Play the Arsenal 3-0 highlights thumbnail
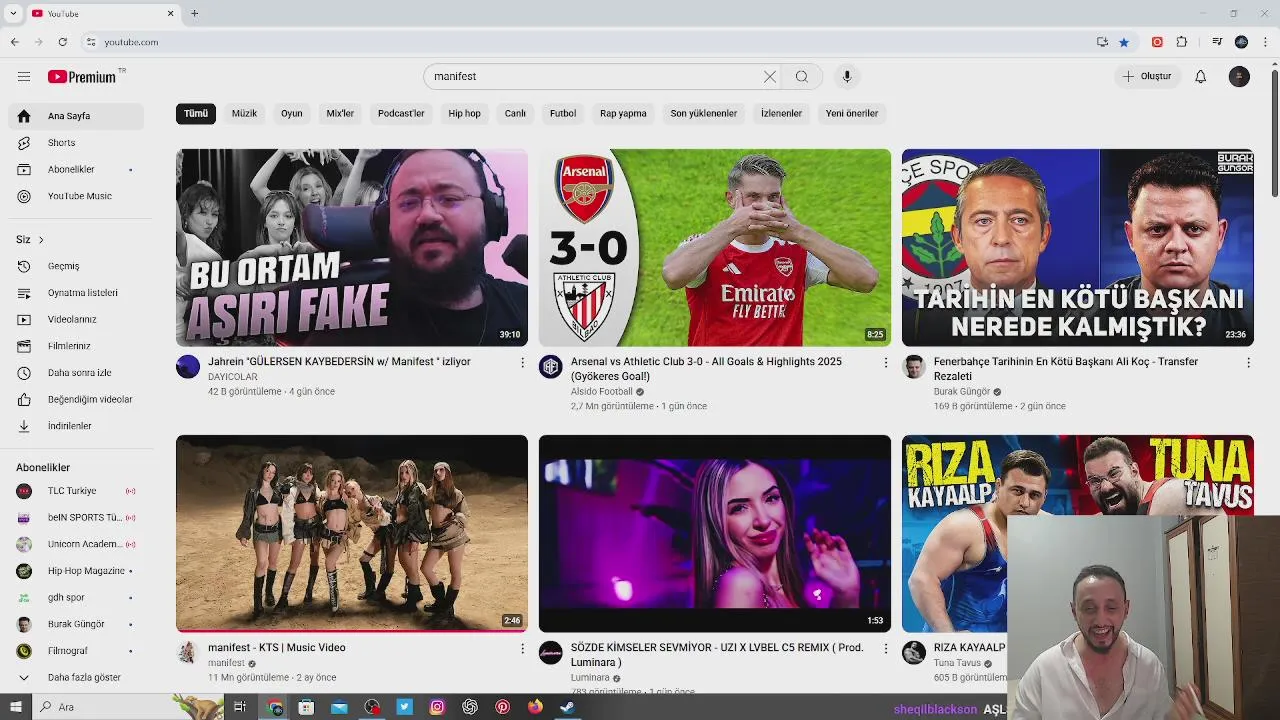Image resolution: width=1280 pixels, height=720 pixels. [x=715, y=248]
